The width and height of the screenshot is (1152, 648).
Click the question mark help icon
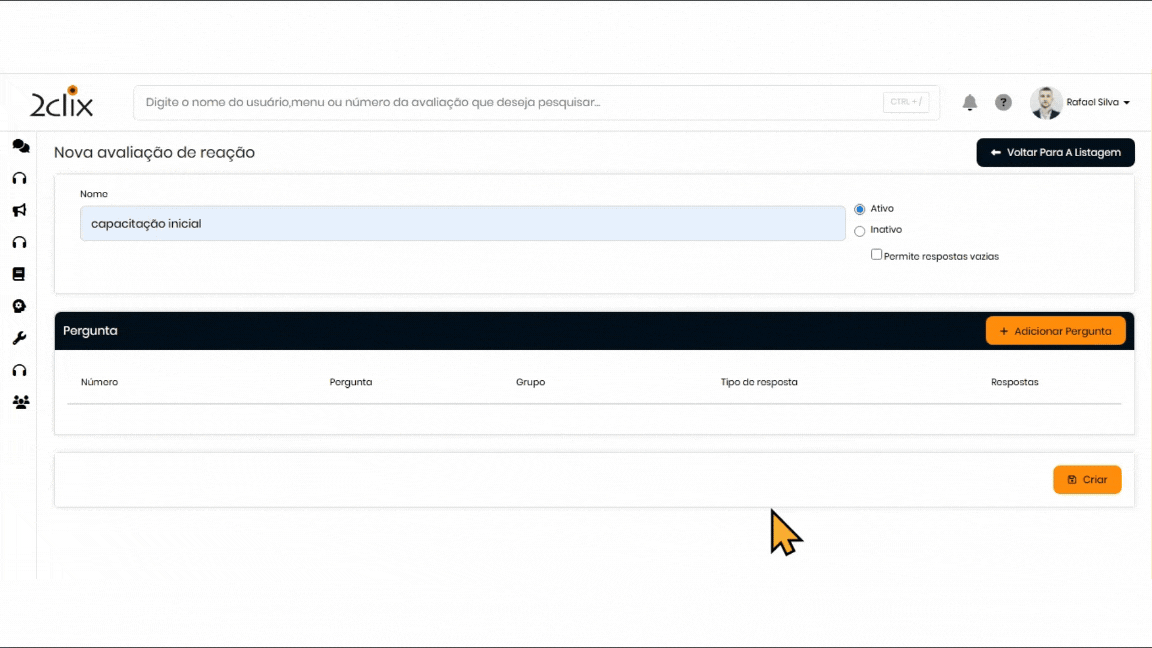[1003, 102]
